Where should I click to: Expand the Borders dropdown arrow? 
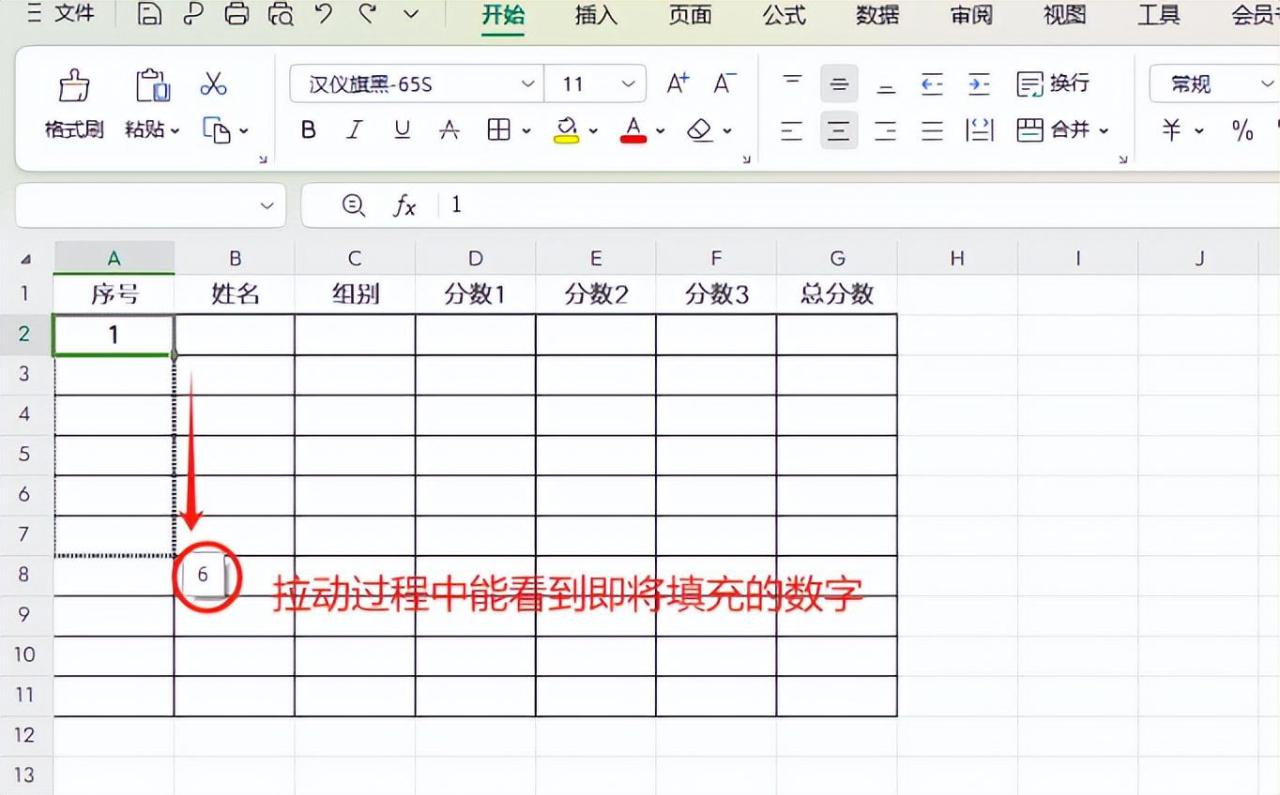tap(526, 130)
